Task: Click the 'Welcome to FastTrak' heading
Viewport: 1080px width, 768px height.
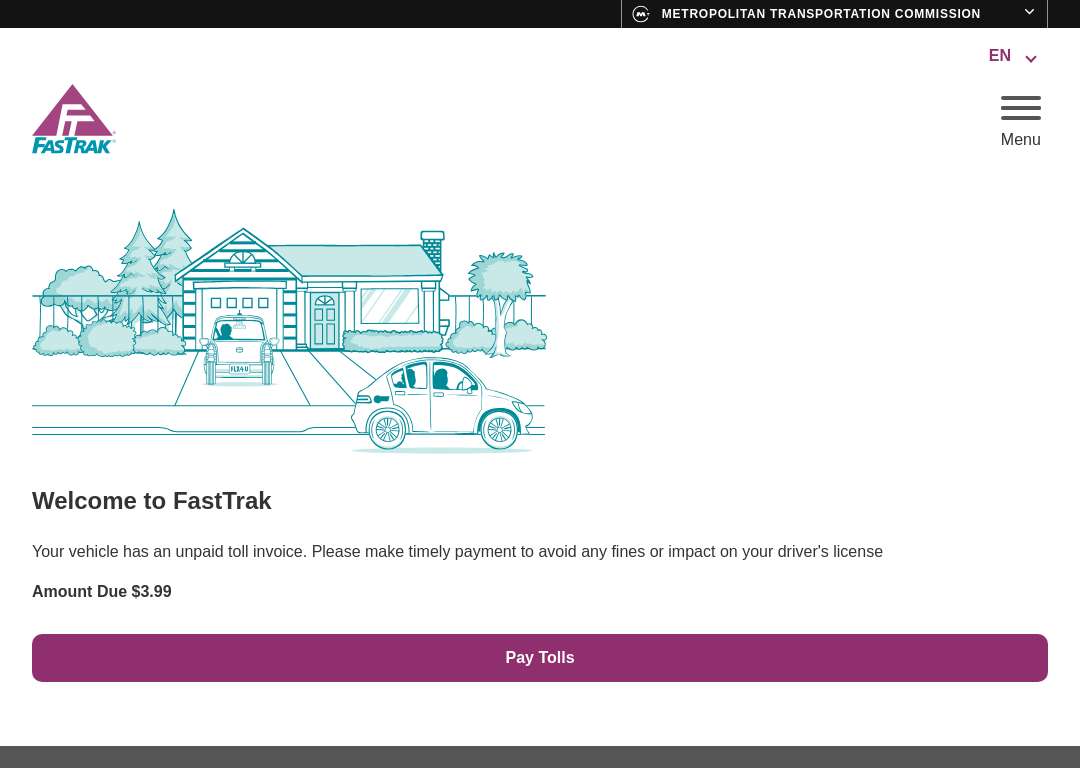Action: click(x=152, y=501)
